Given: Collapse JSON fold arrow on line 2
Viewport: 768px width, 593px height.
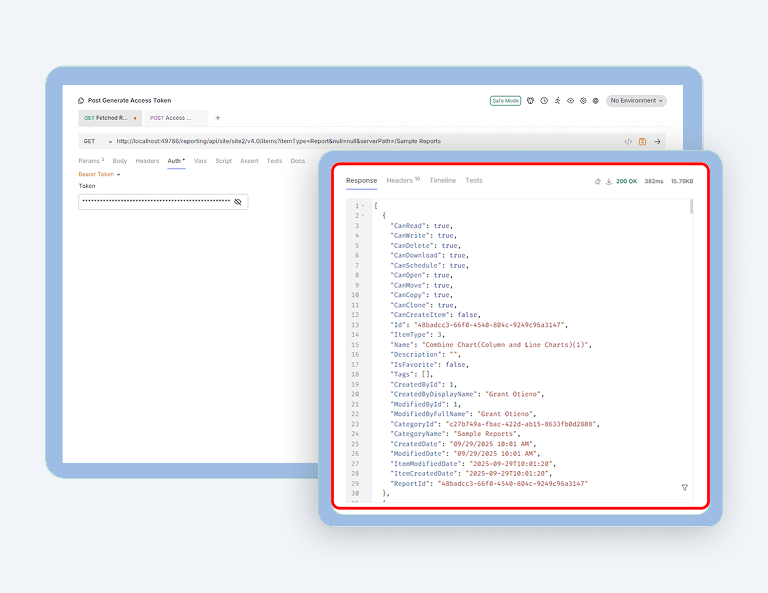Looking at the screenshot, I should pos(363,216).
